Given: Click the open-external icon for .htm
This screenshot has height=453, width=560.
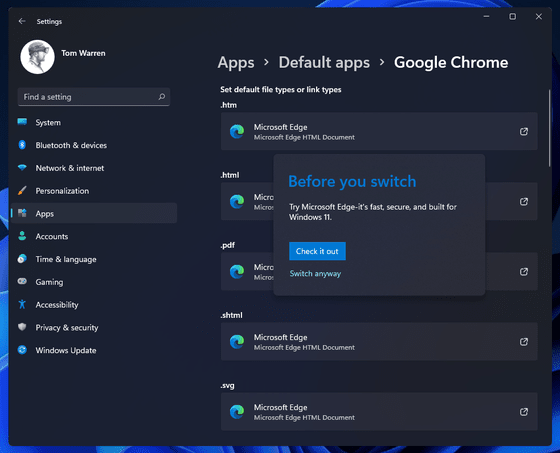Looking at the screenshot, I should coord(524,131).
